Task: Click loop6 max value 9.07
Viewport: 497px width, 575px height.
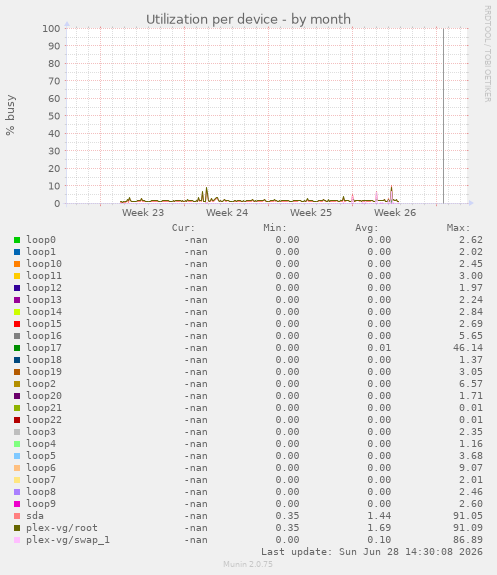Action: [x=471, y=468]
